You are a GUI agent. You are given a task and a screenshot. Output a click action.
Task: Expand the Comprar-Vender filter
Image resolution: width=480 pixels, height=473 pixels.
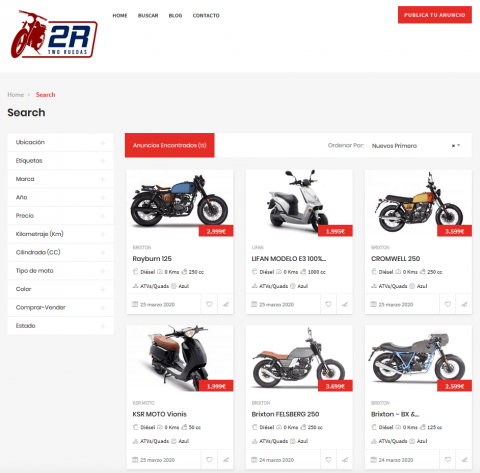(x=61, y=307)
